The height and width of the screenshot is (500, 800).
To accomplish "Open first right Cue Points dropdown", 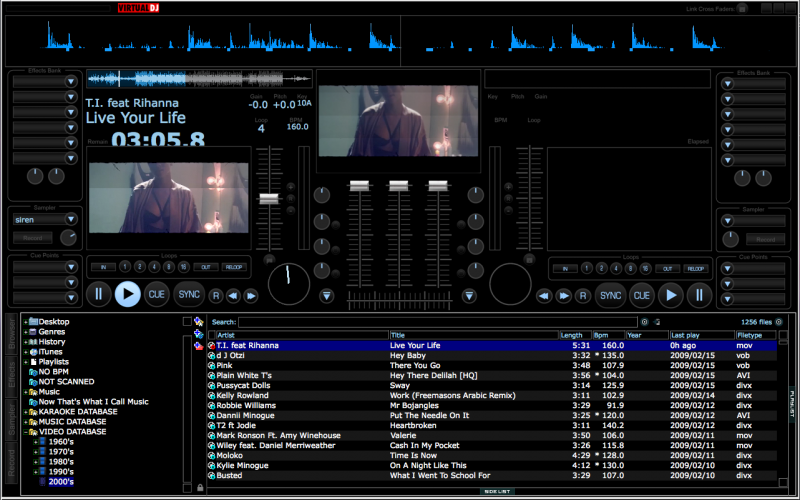I will tap(728, 268).
